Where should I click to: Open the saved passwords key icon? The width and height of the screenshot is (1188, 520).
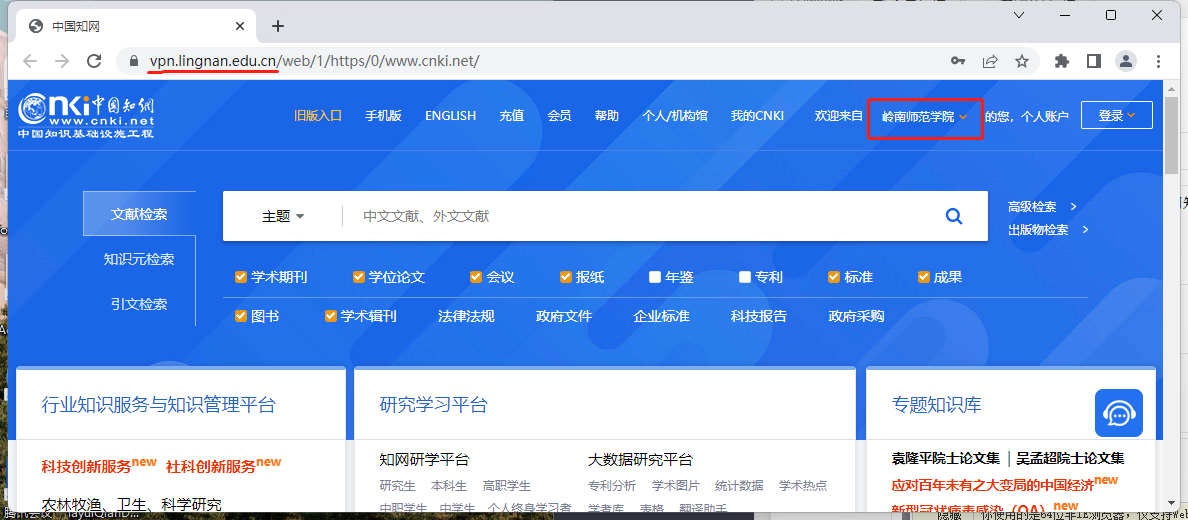pos(958,61)
